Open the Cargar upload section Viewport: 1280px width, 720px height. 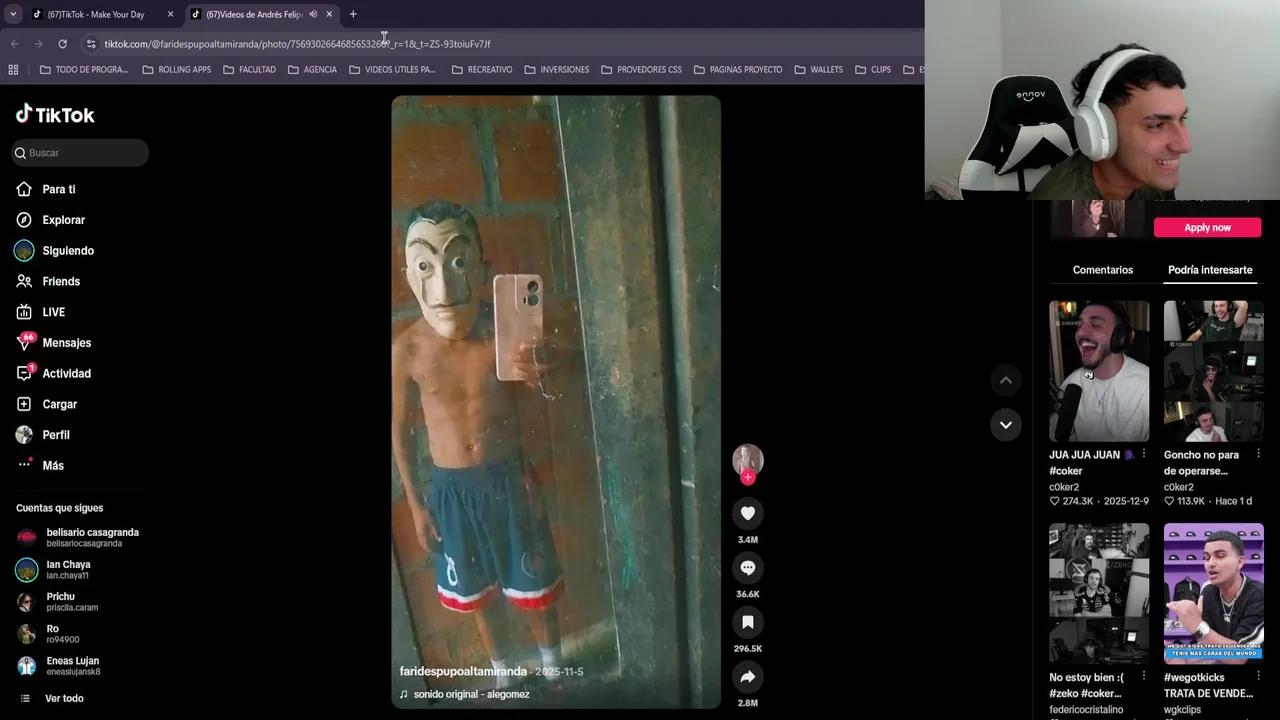click(x=59, y=404)
